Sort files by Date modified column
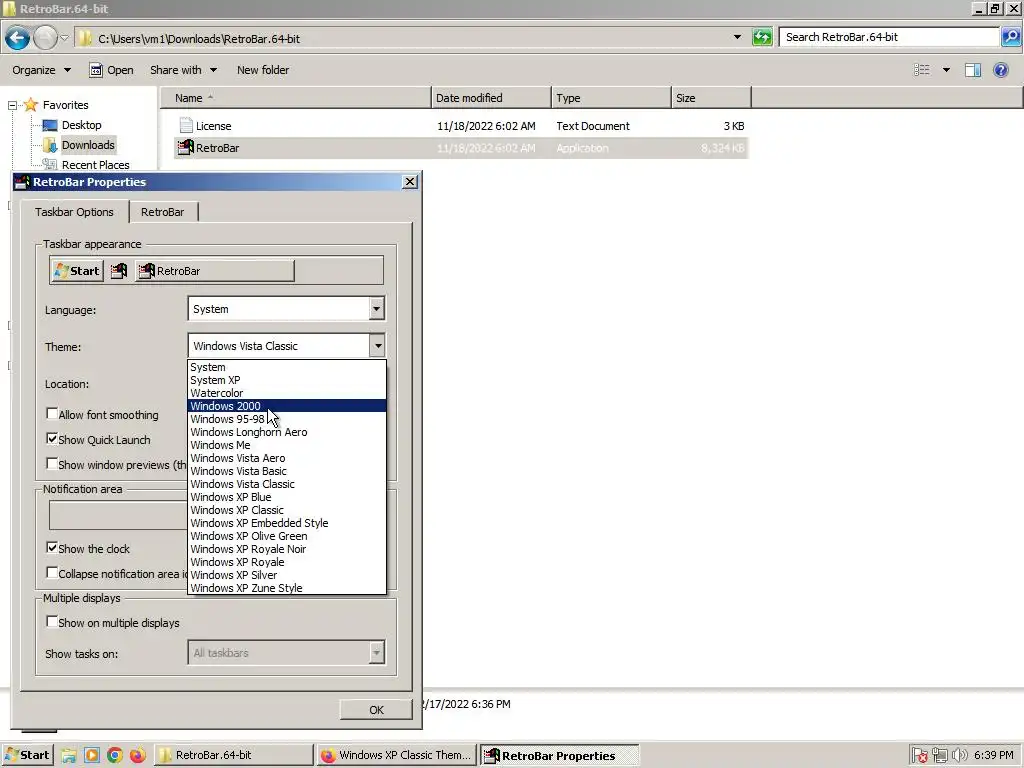Image resolution: width=1024 pixels, height=768 pixels. (x=491, y=98)
